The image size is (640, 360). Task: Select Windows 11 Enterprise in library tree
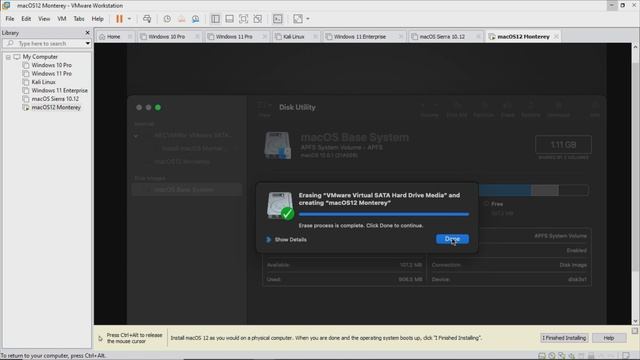(60, 91)
